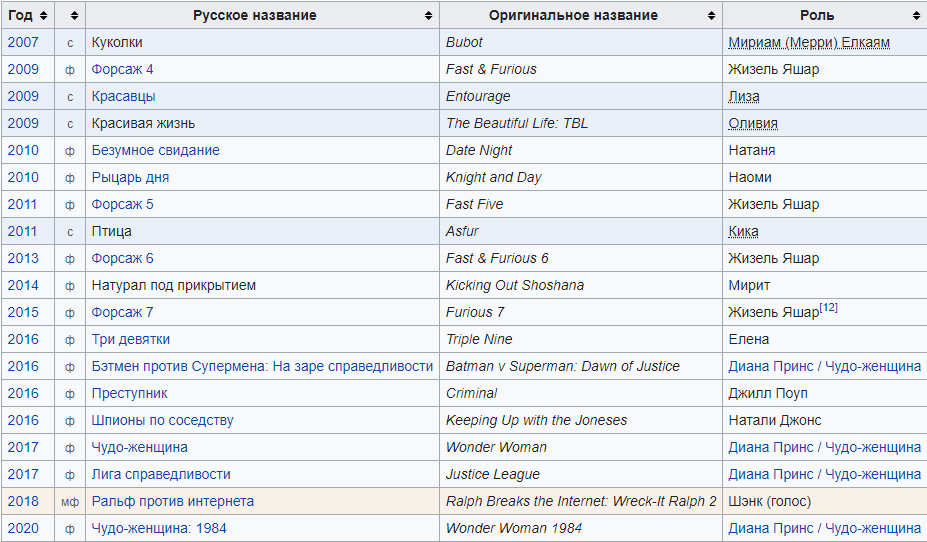Open year 2011 in Форсаж 5 row

pyautogui.click(x=23, y=205)
